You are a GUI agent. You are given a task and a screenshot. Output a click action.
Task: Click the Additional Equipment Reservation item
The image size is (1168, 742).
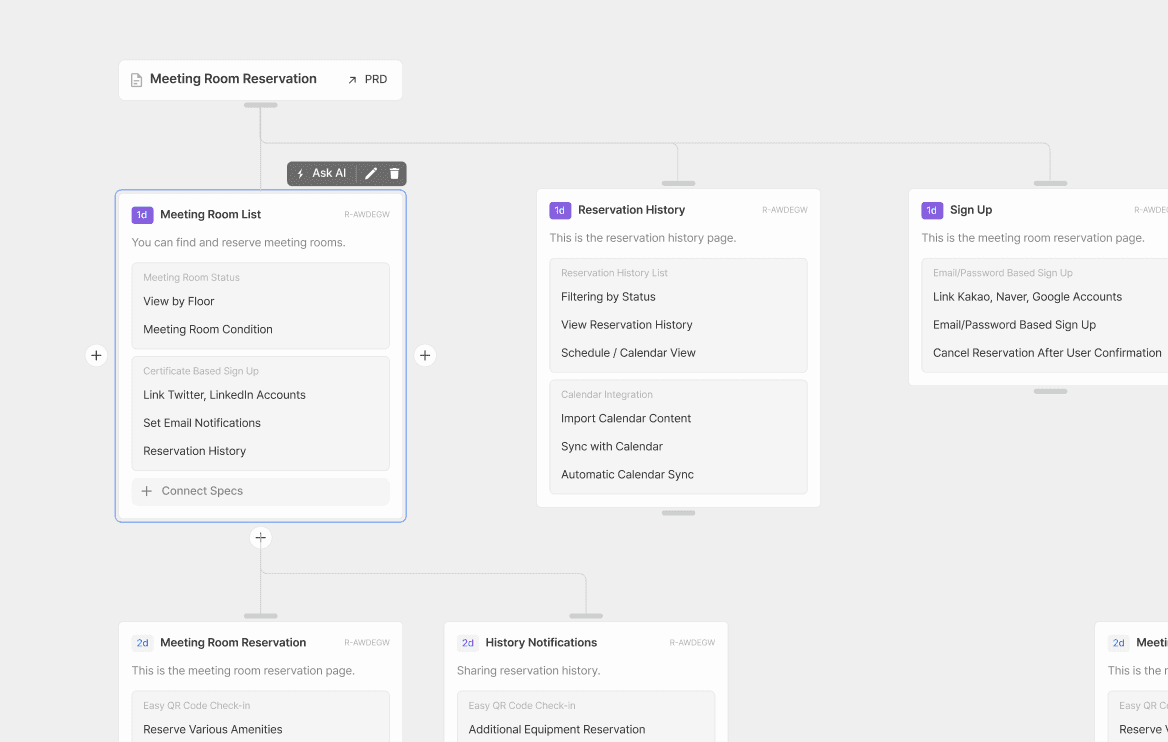tap(557, 730)
